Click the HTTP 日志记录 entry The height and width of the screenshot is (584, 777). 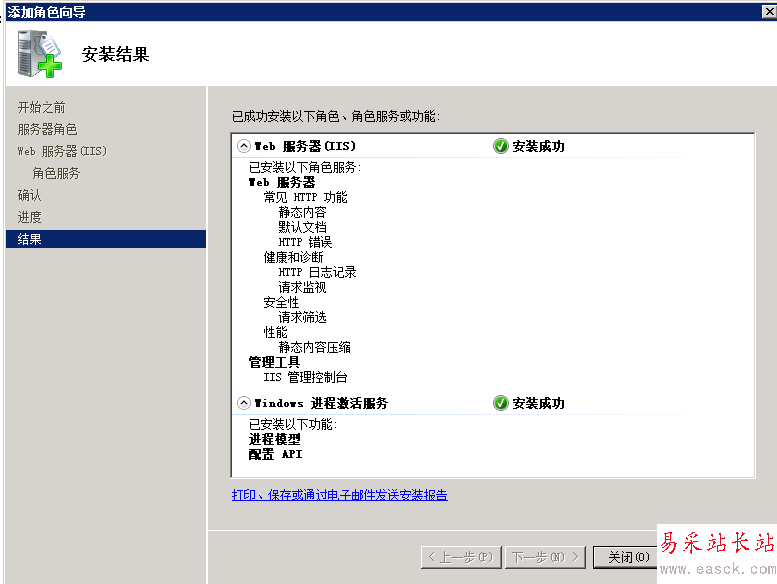[318, 272]
